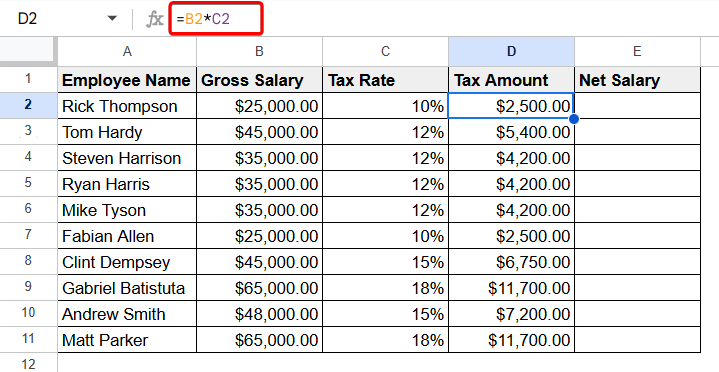The image size is (719, 372).
Task: Select row 1 header
Action: coord(28,79)
